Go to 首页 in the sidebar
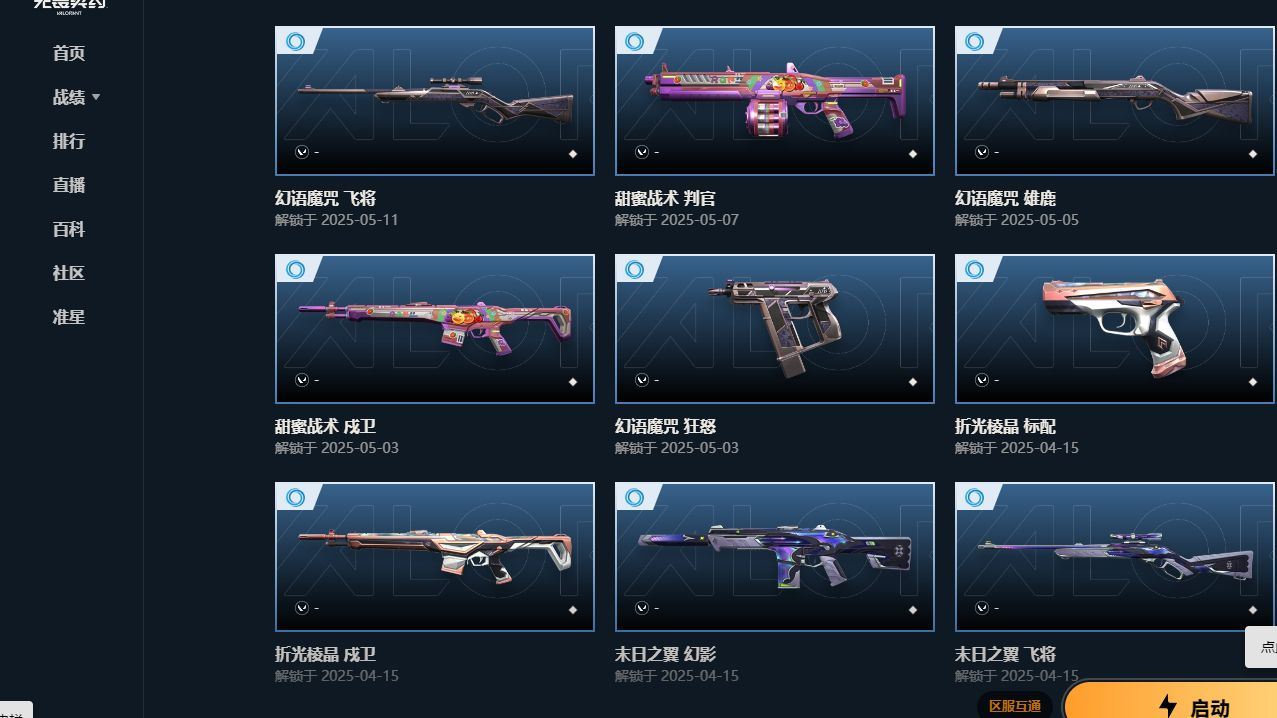Viewport: 1277px width, 718px height. coord(69,53)
